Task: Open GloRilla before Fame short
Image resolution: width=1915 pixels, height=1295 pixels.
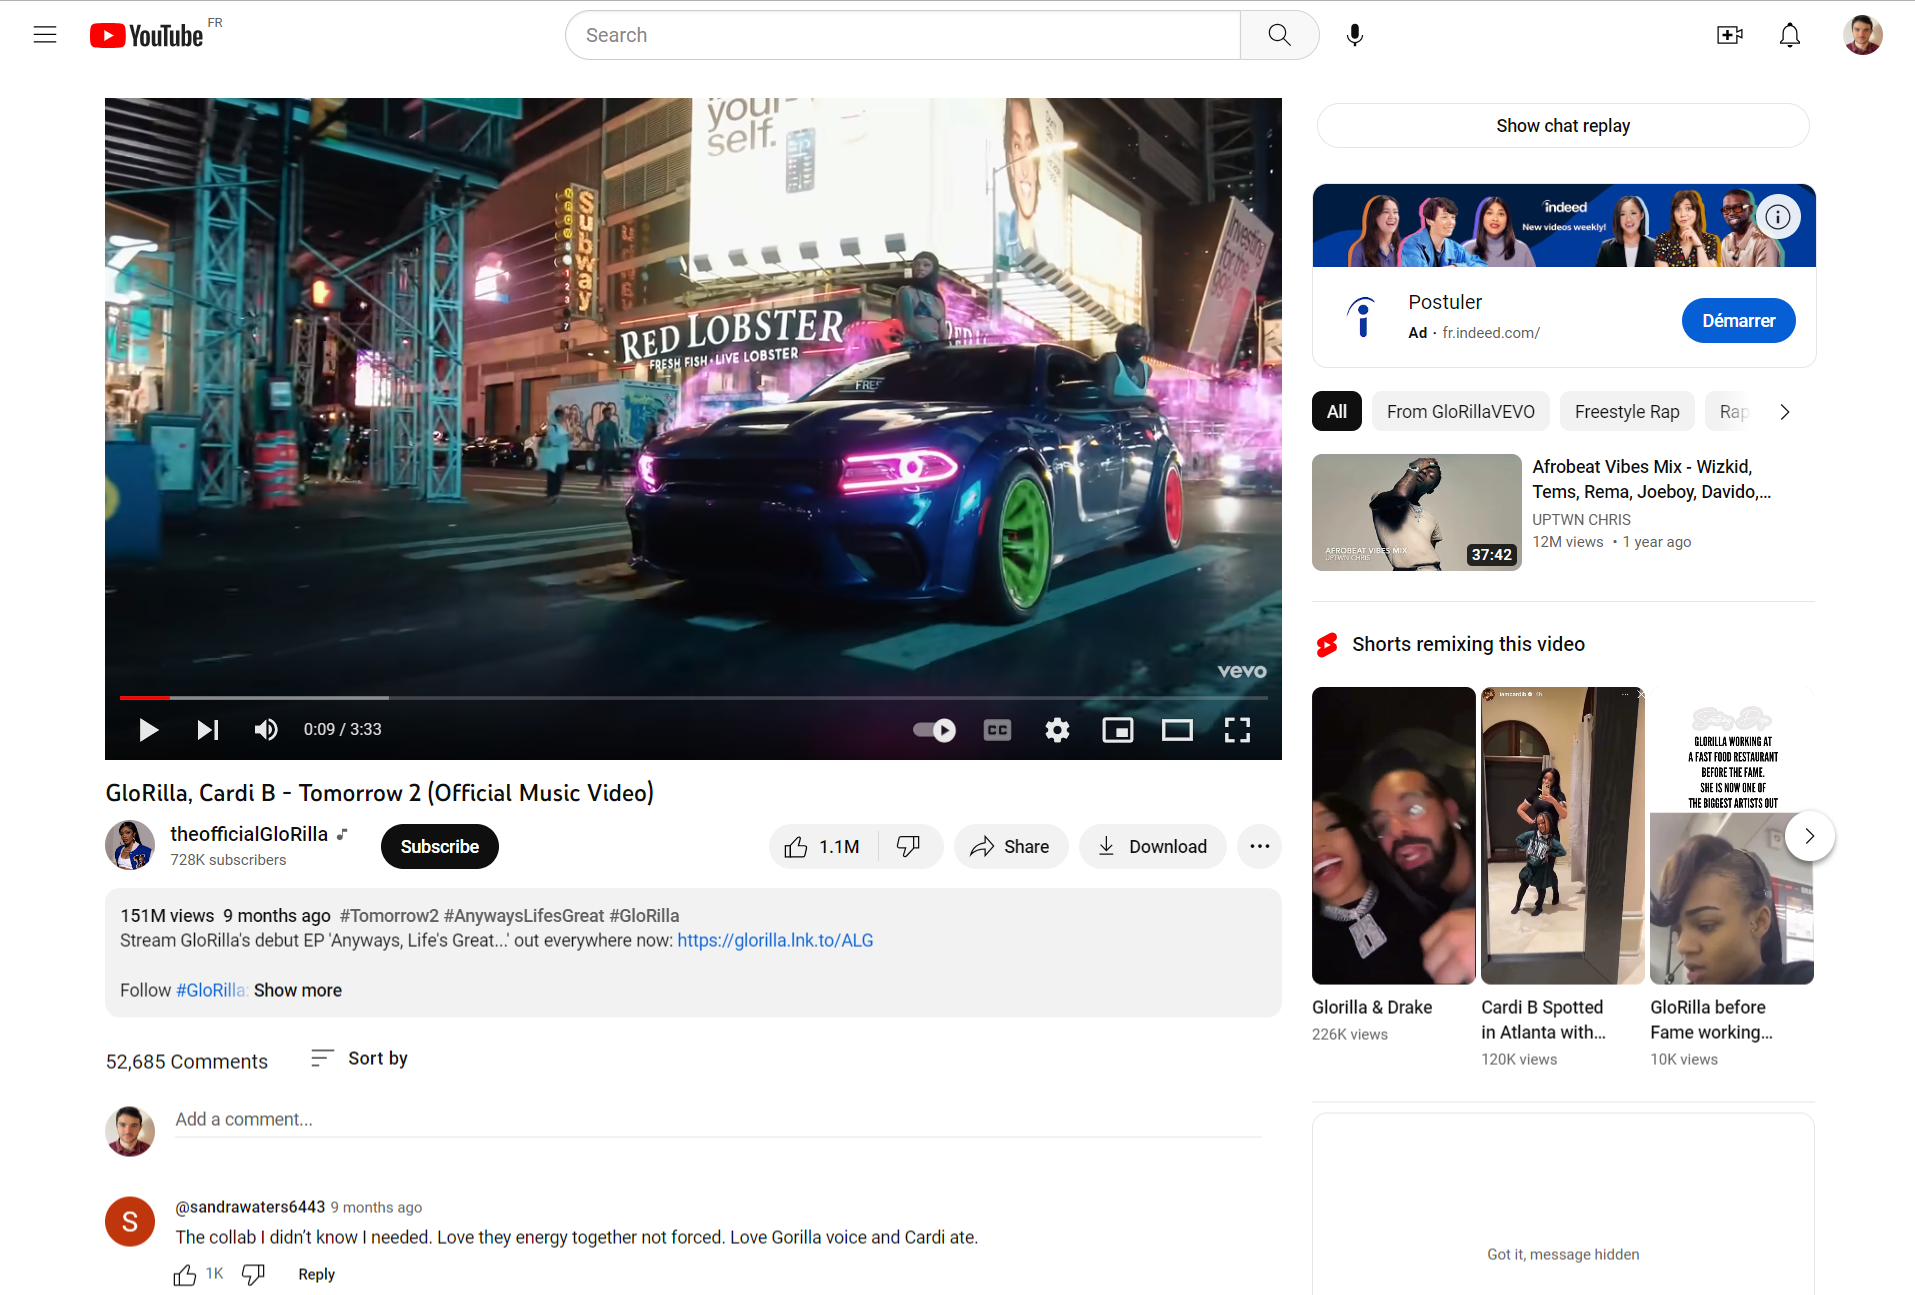Action: click(x=1731, y=836)
